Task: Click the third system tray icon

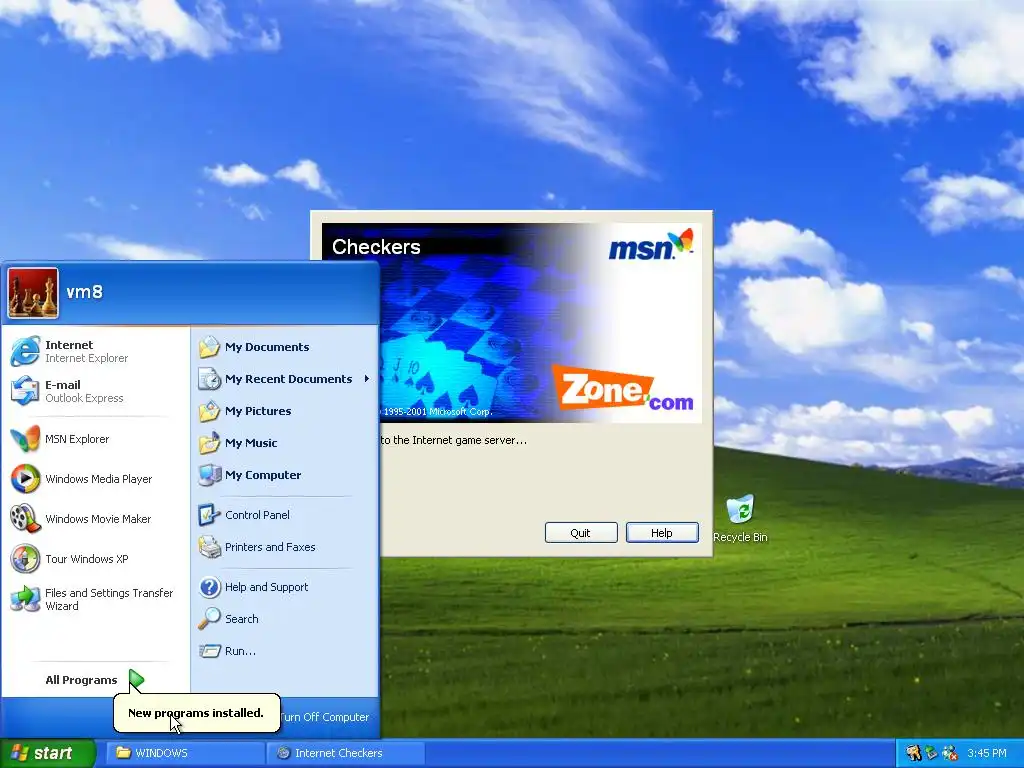Action: (950, 753)
